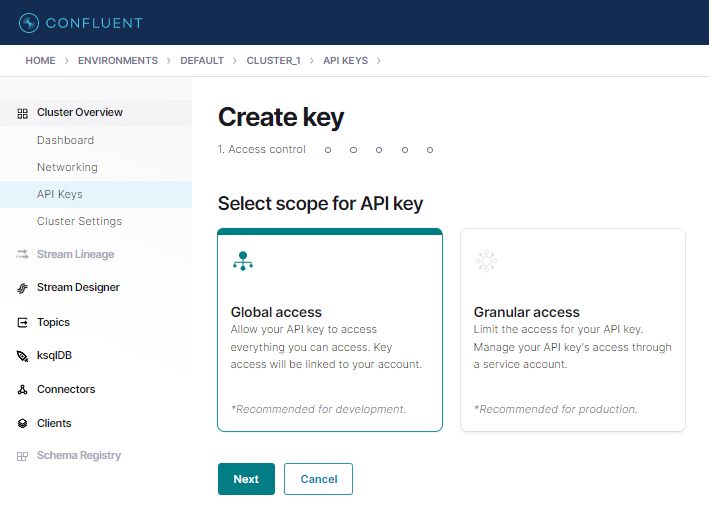Open the API Keys sidebar item

tap(96, 194)
